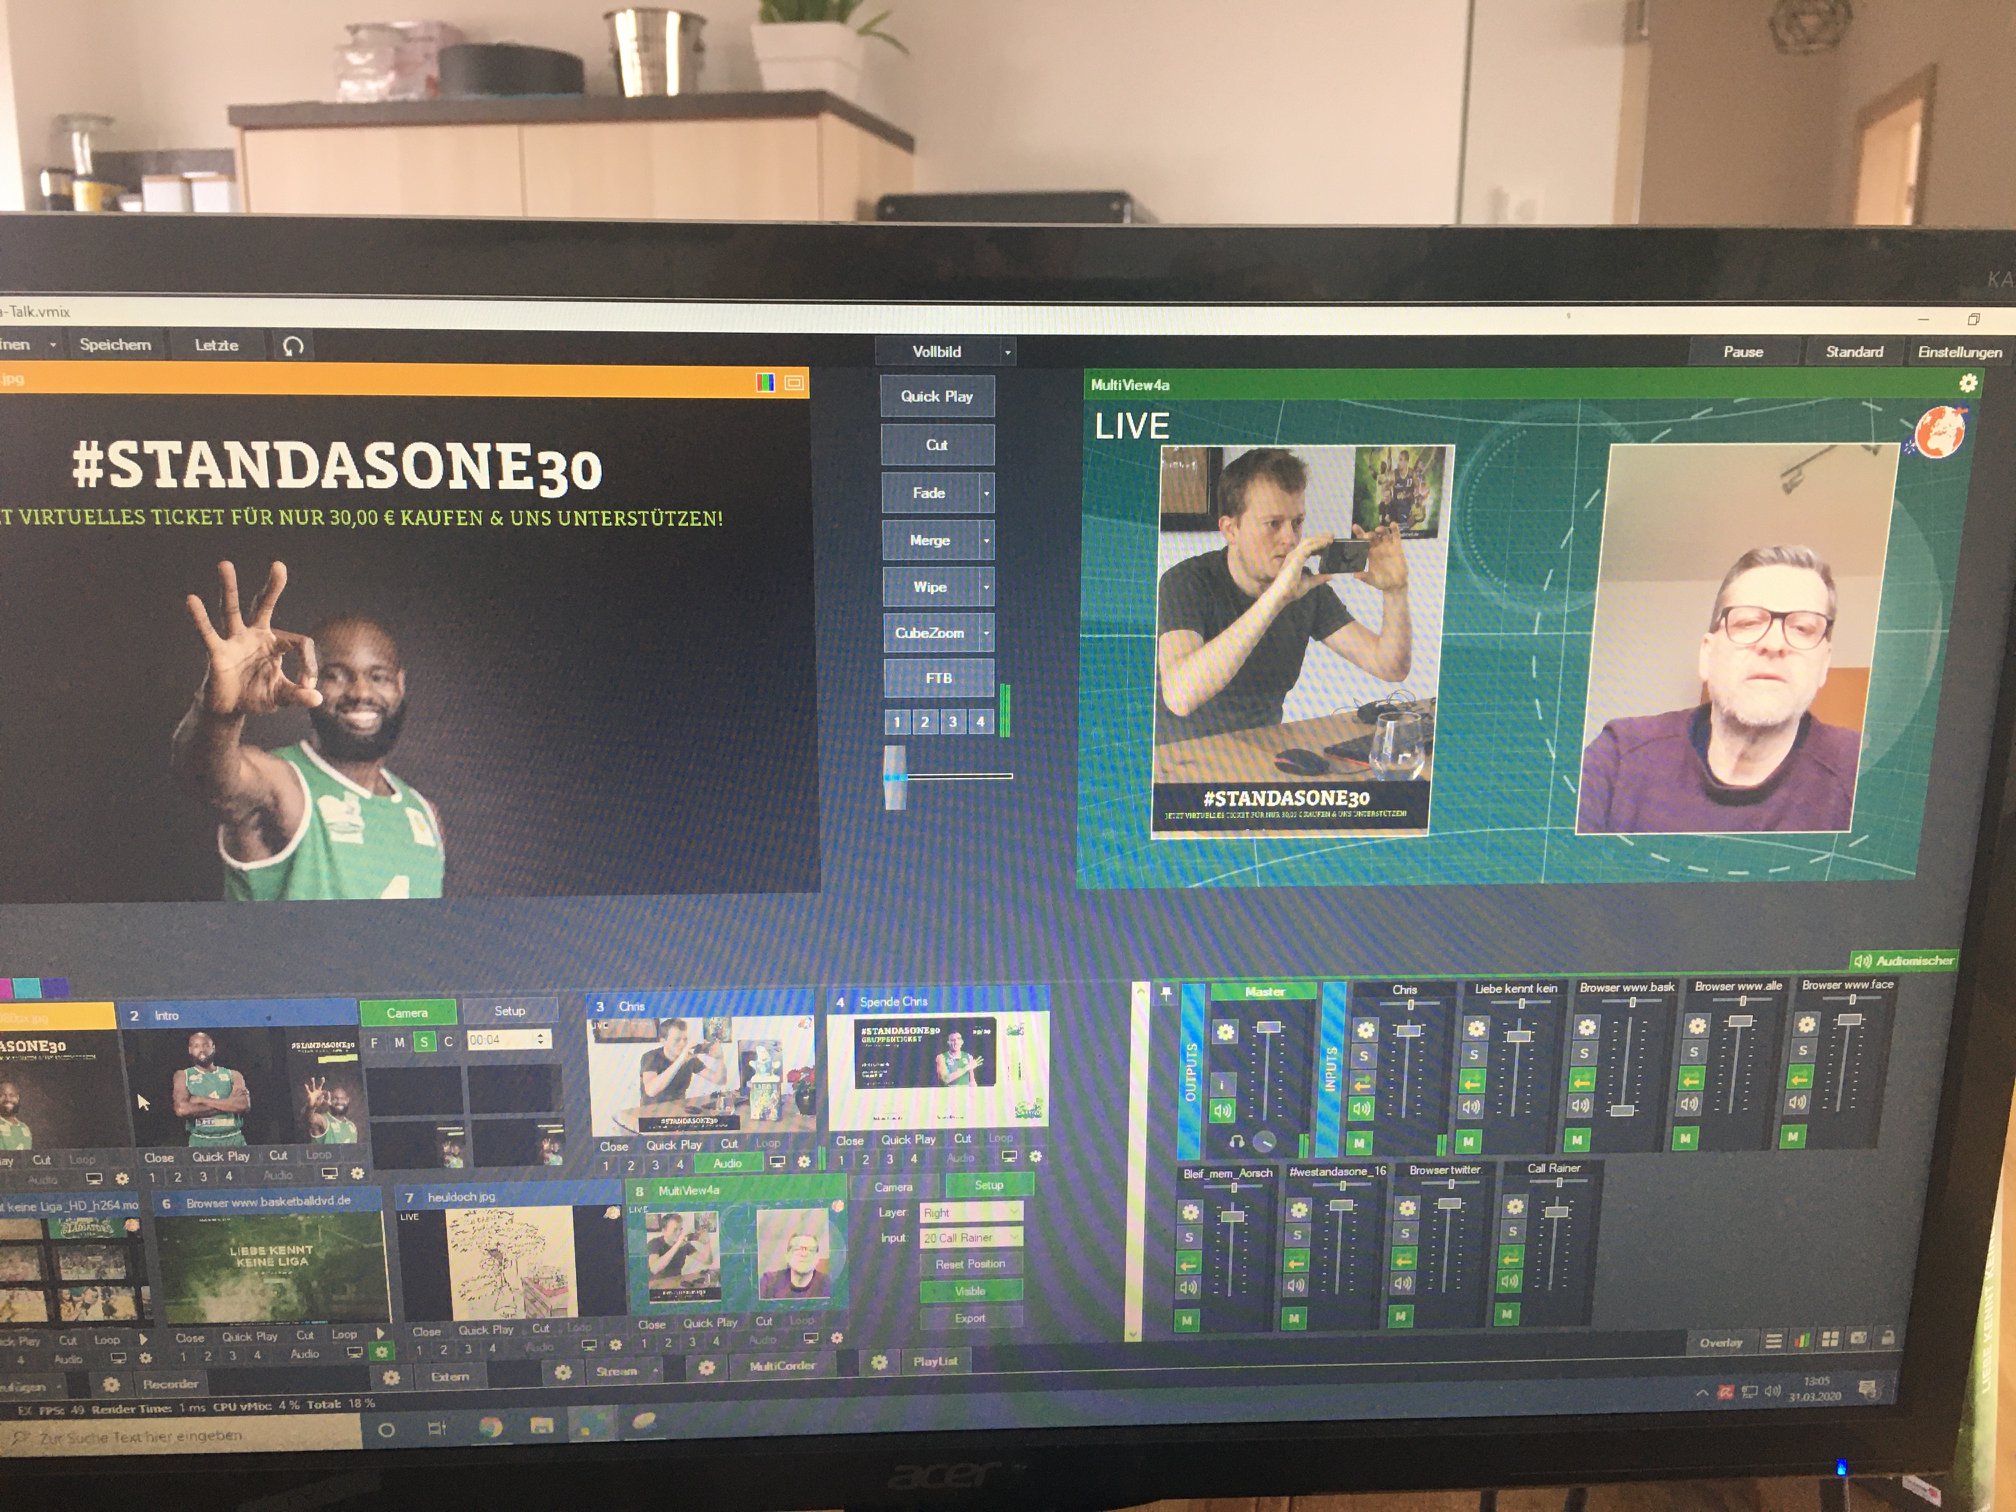Select the heuldoch.jpg input thumbnail

coord(511,1262)
